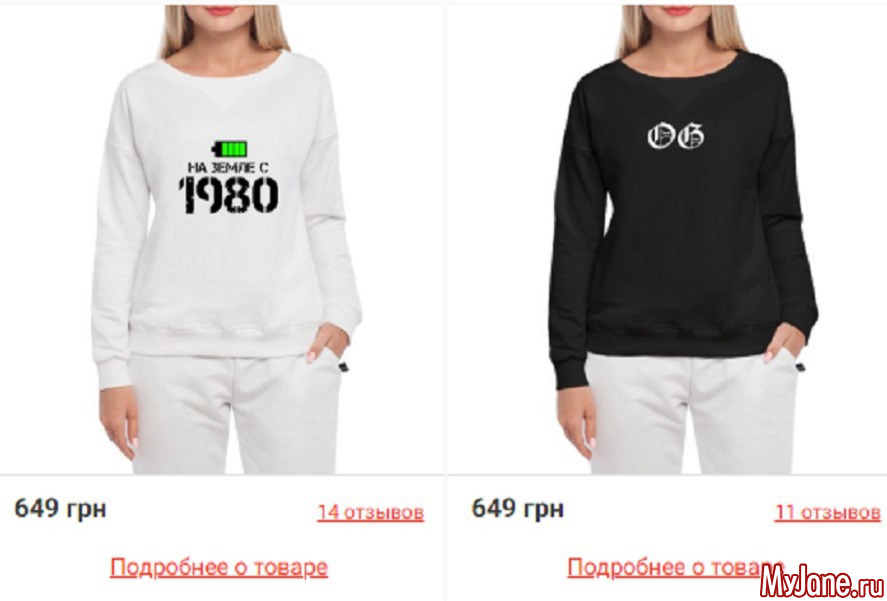Image resolution: width=887 pixels, height=601 pixels.
Task: Open Подробнее о товаре under white sweatshirt
Action: pos(219,567)
